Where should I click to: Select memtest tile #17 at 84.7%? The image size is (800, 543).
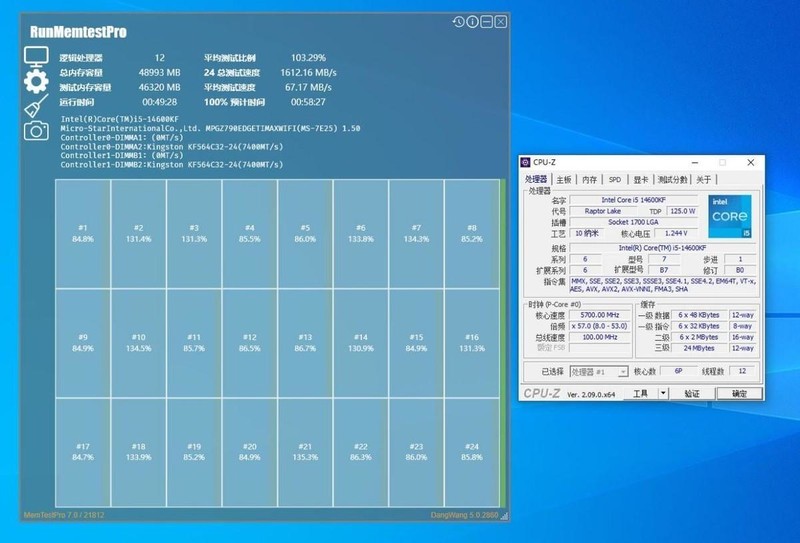click(83, 452)
